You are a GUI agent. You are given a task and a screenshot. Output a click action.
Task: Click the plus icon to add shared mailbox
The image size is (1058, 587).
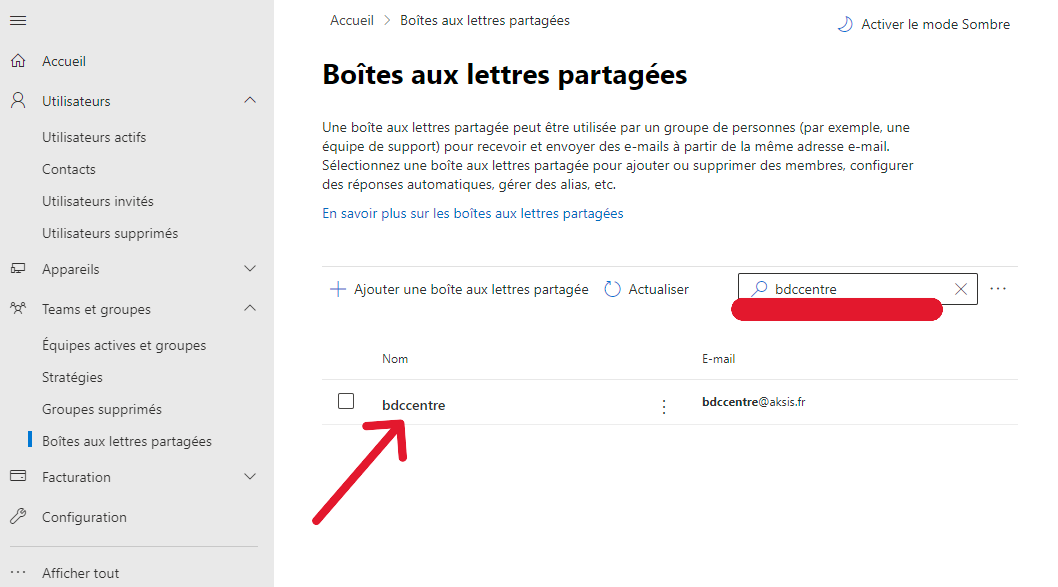[337, 289]
